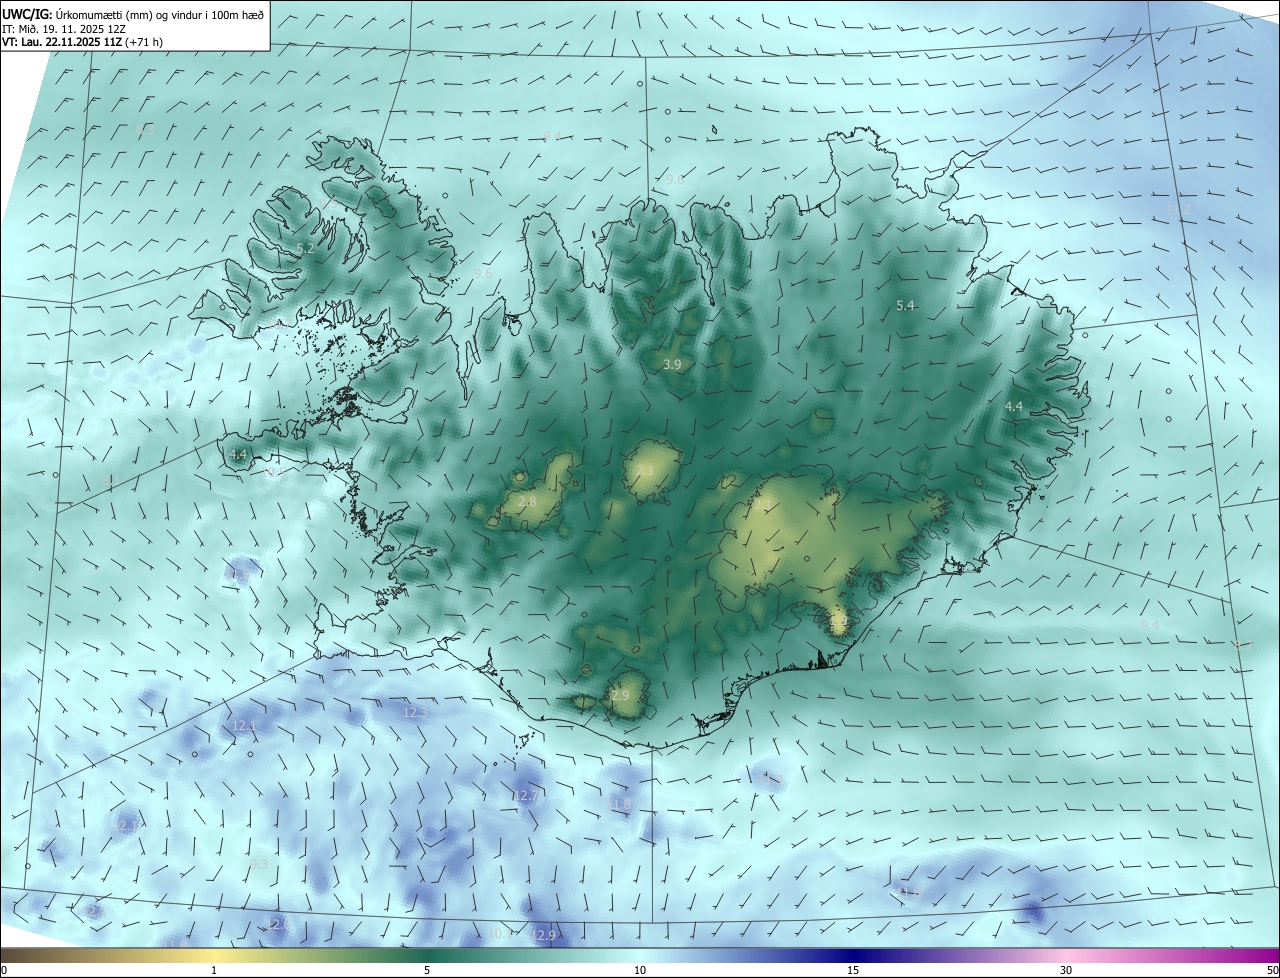Click the 0 tick on the color scale

pos(4,970)
